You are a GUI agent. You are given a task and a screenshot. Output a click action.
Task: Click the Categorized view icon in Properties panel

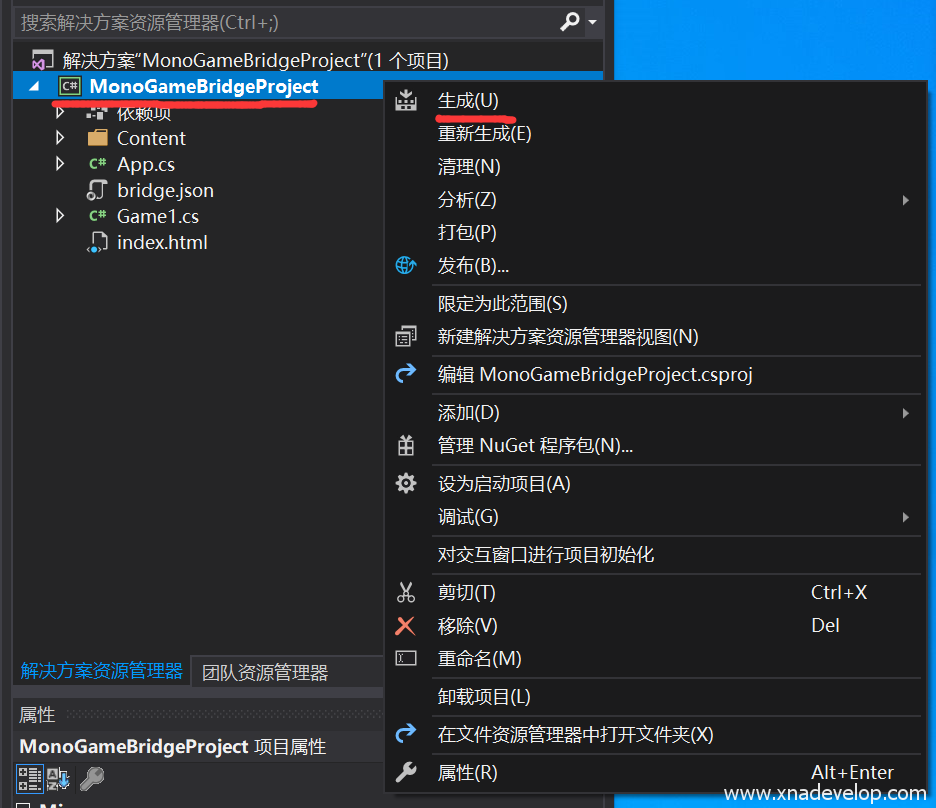click(30, 778)
